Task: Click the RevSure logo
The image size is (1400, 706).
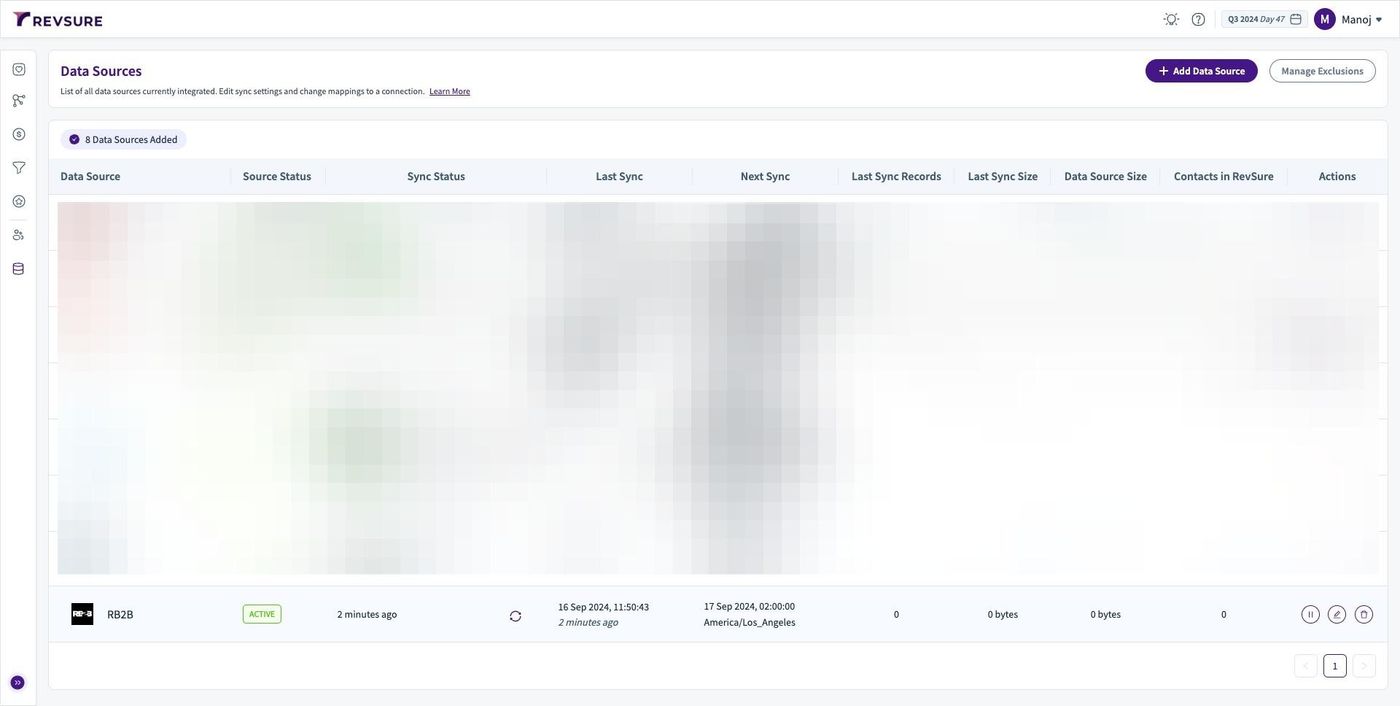Action: click(58, 19)
